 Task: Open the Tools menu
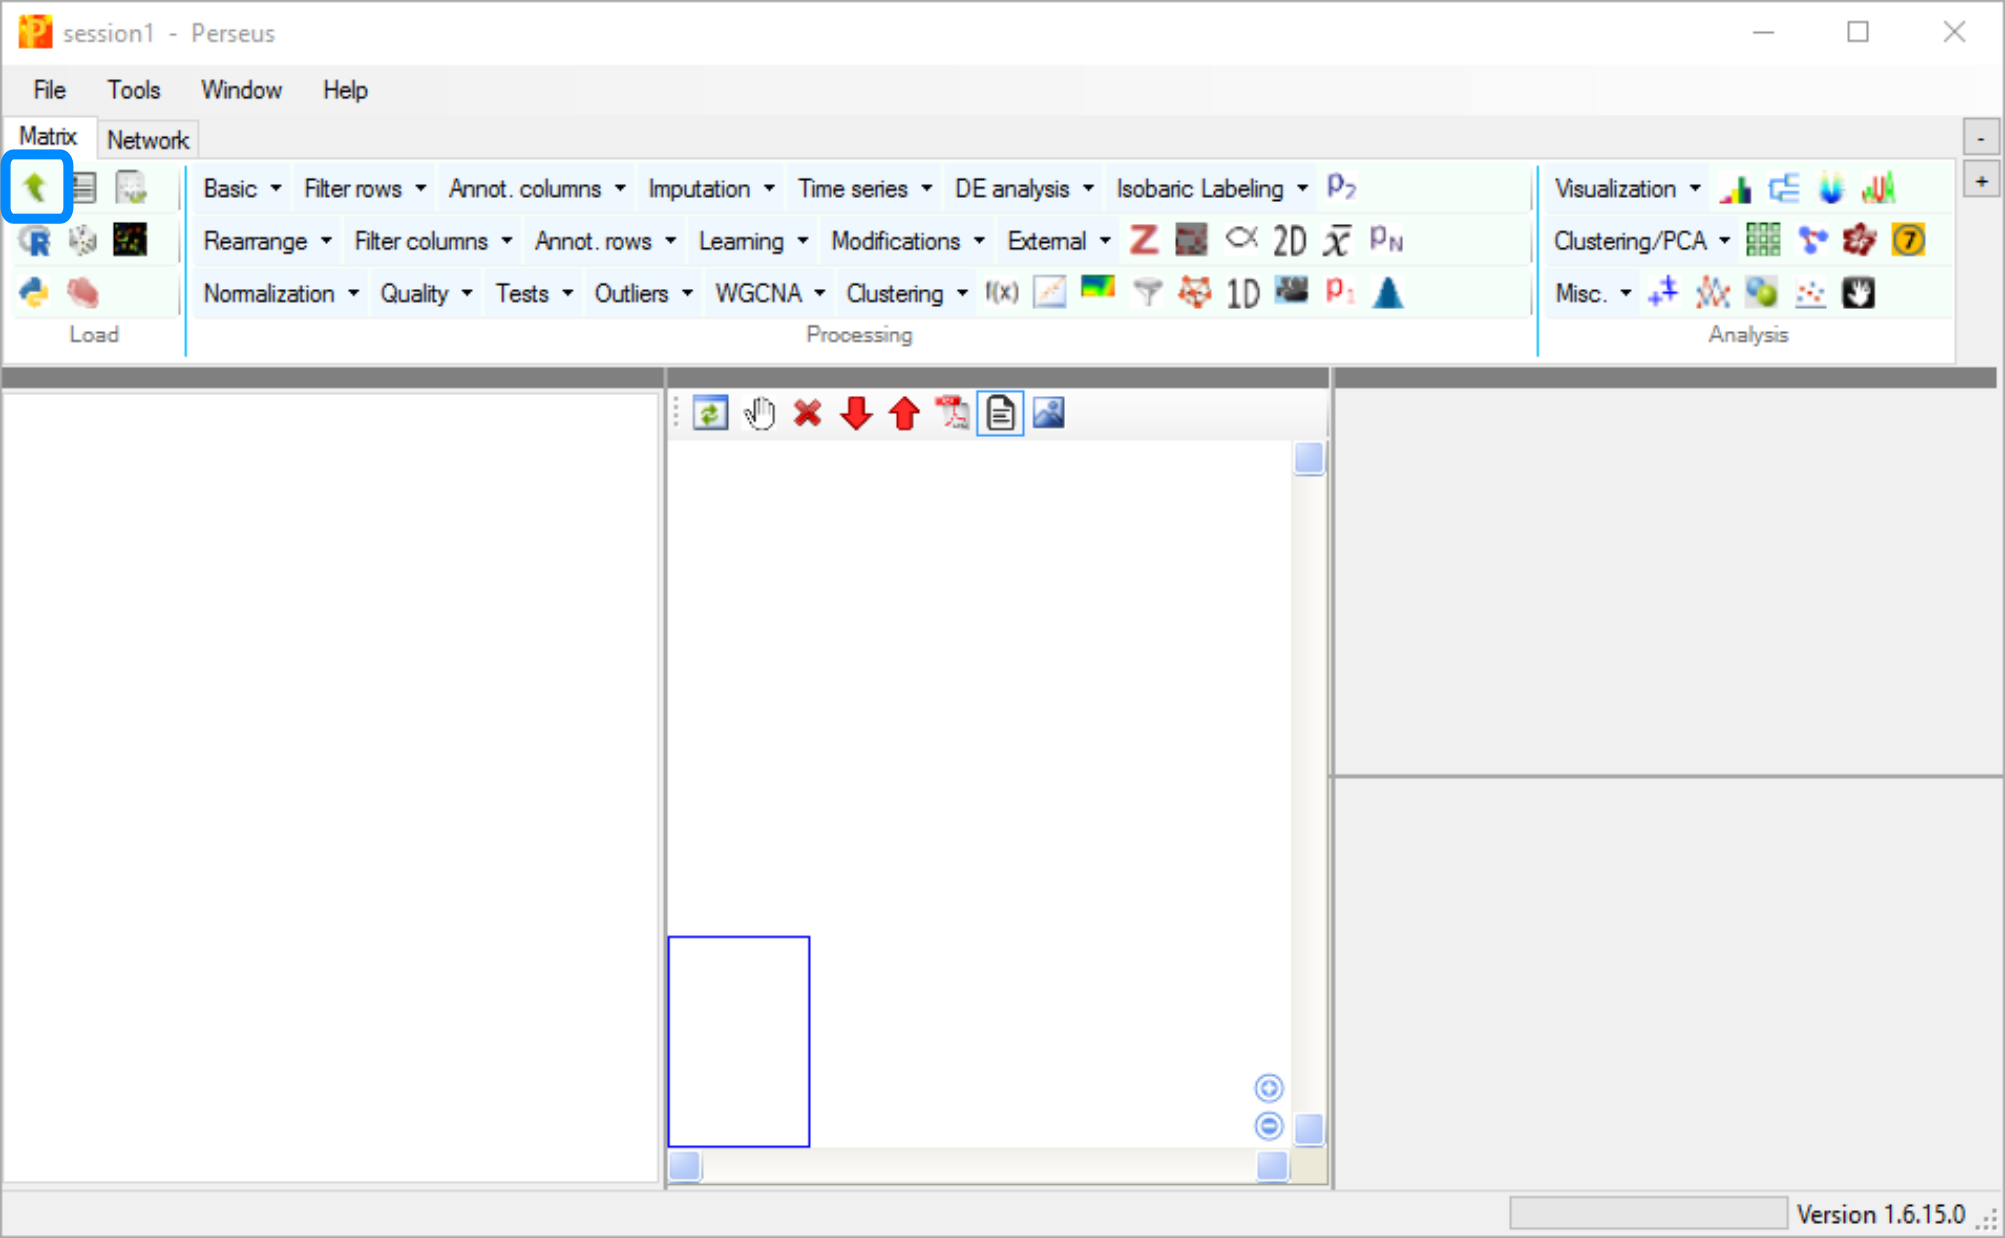click(133, 90)
